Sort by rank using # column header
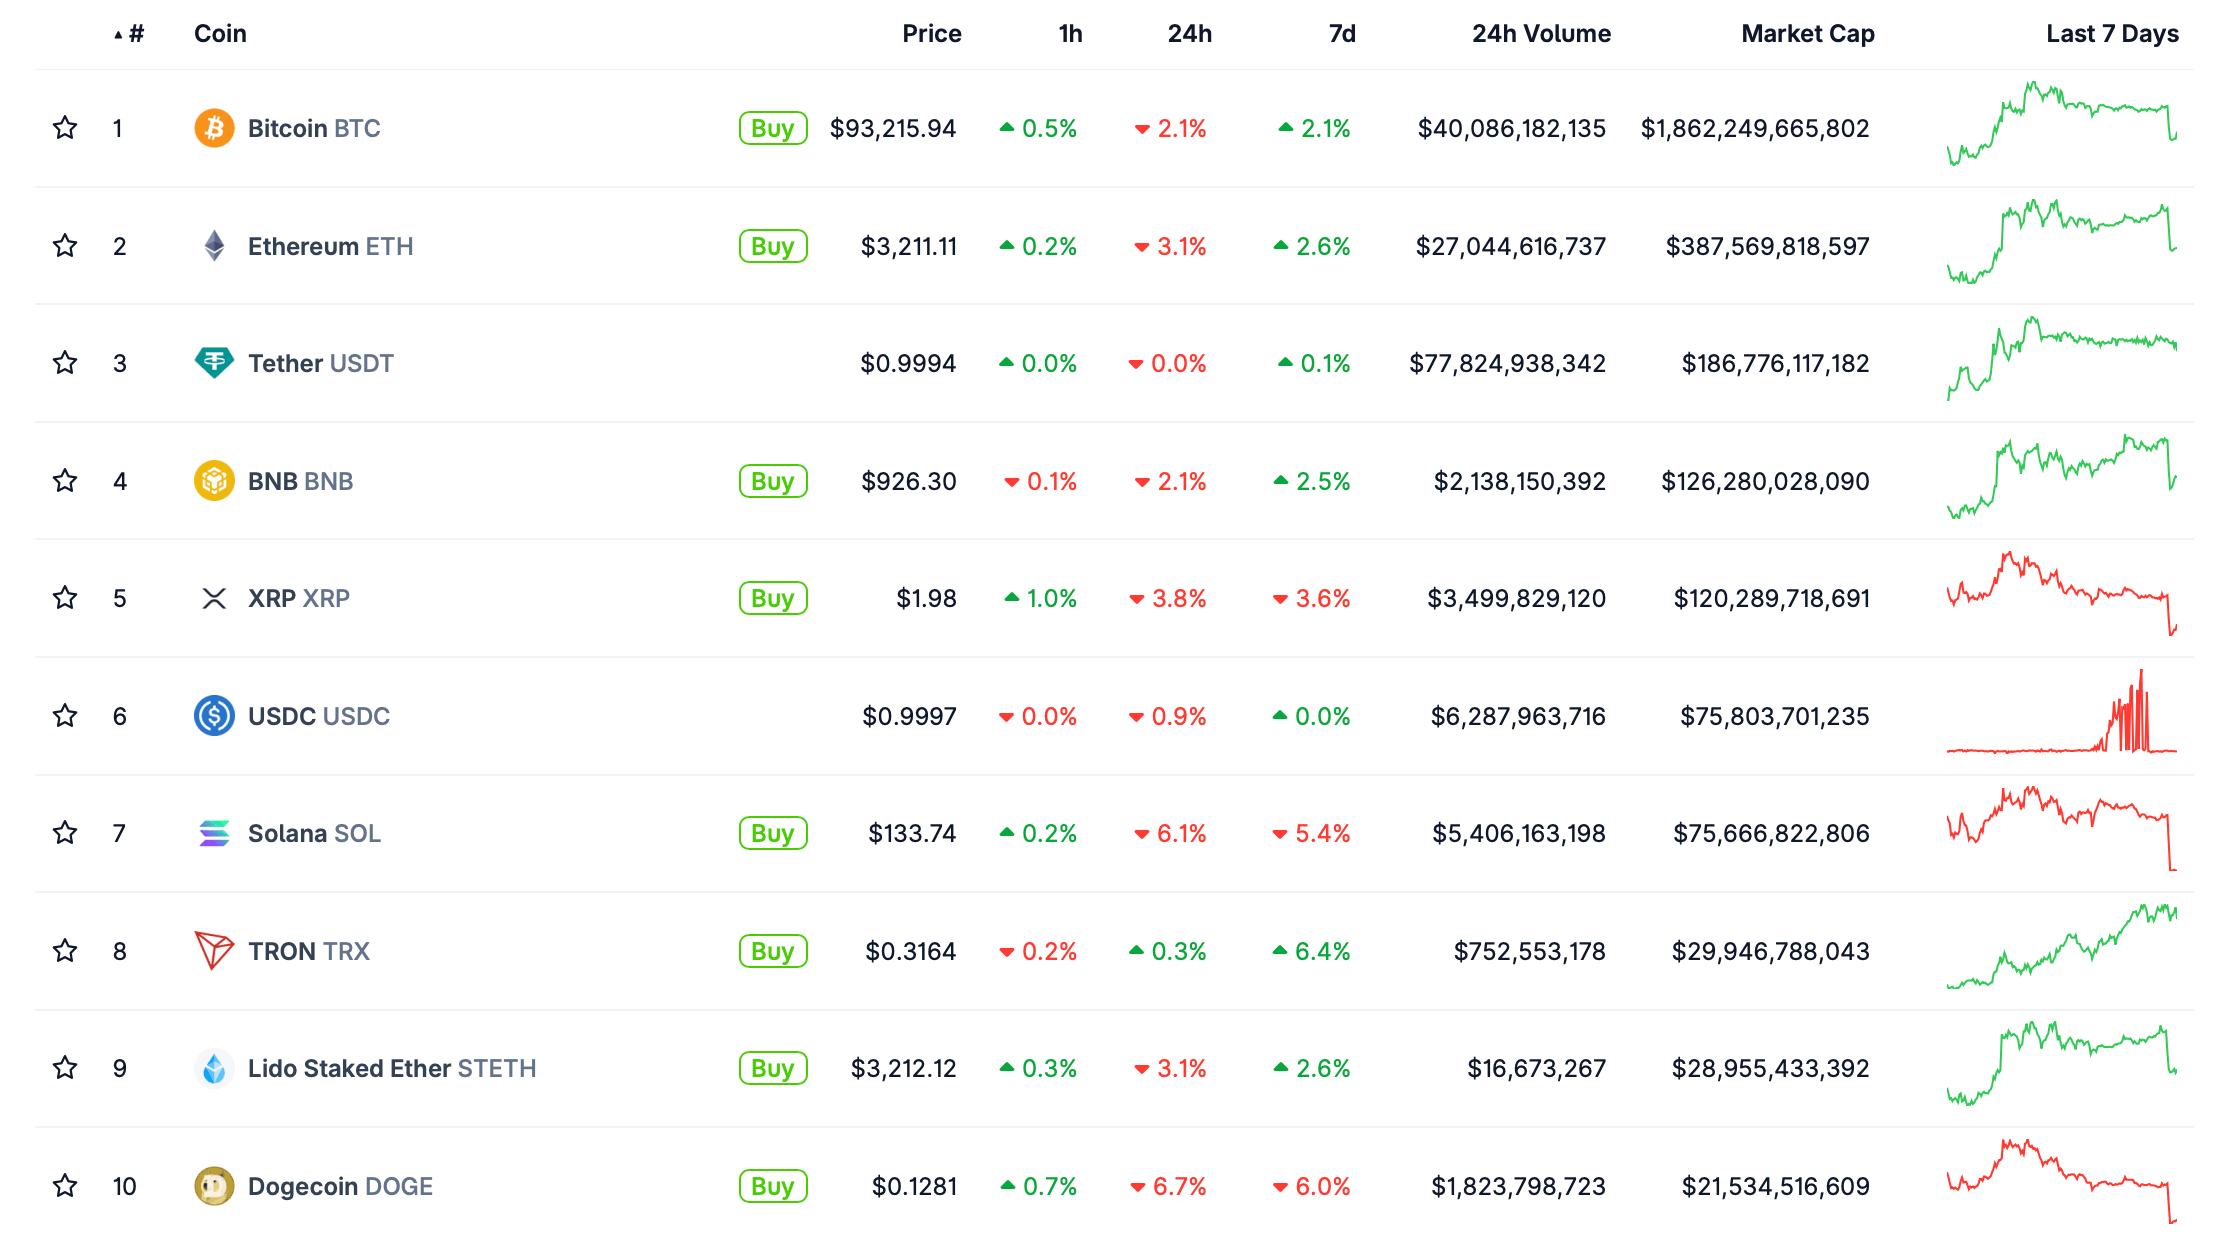The height and width of the screenshot is (1244, 2226). (x=135, y=34)
